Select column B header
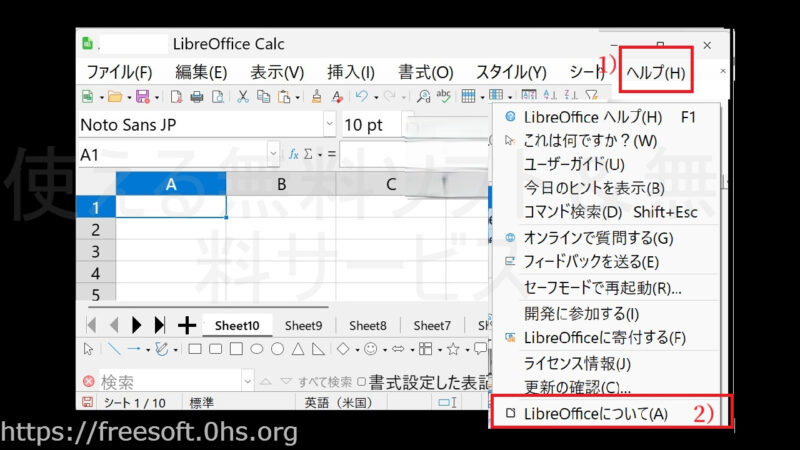The width and height of the screenshot is (800, 450). 281,184
